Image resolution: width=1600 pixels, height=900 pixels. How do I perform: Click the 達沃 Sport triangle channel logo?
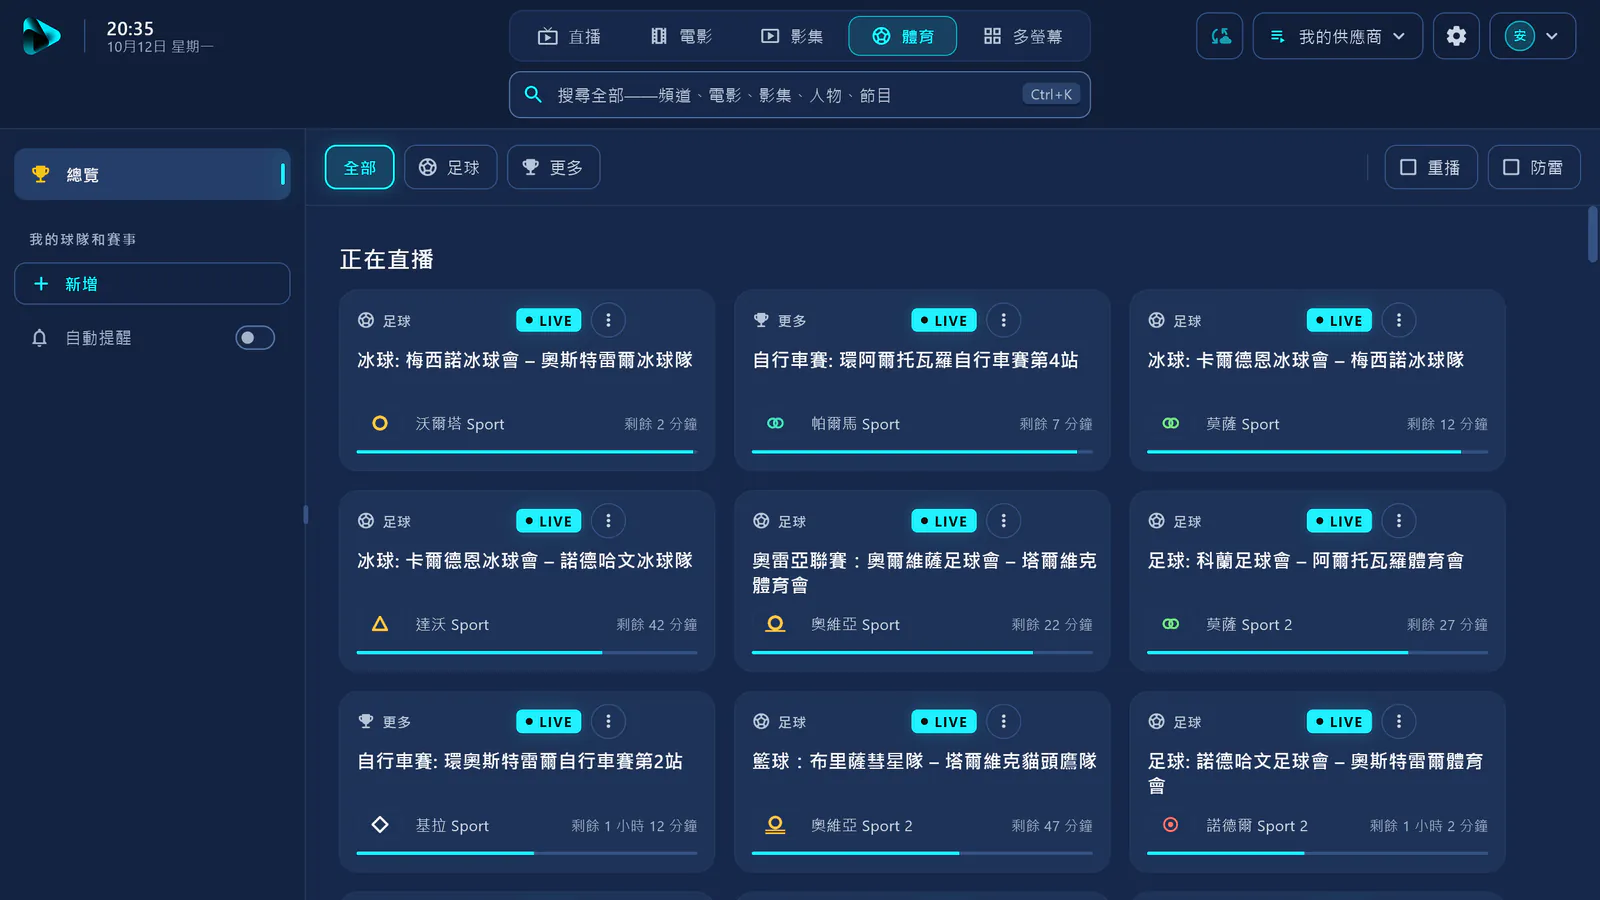tap(380, 624)
